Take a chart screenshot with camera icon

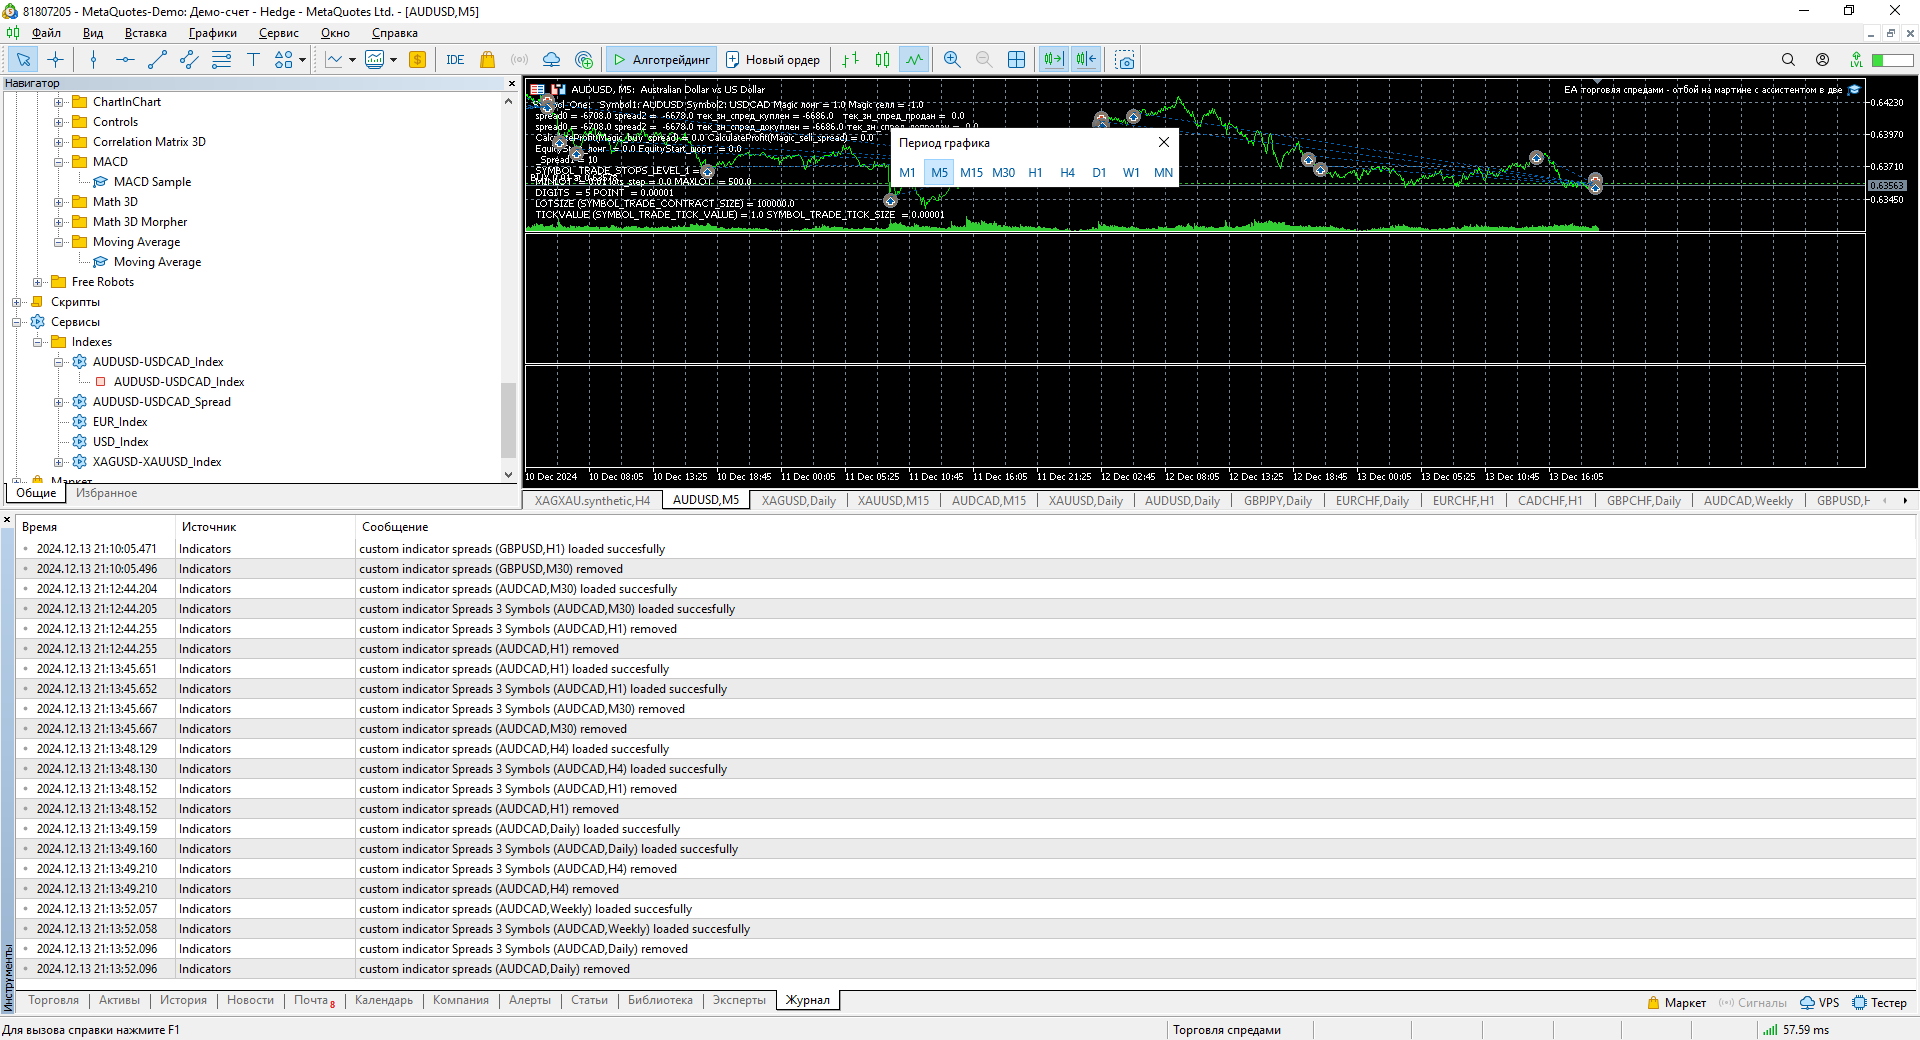pos(1125,60)
